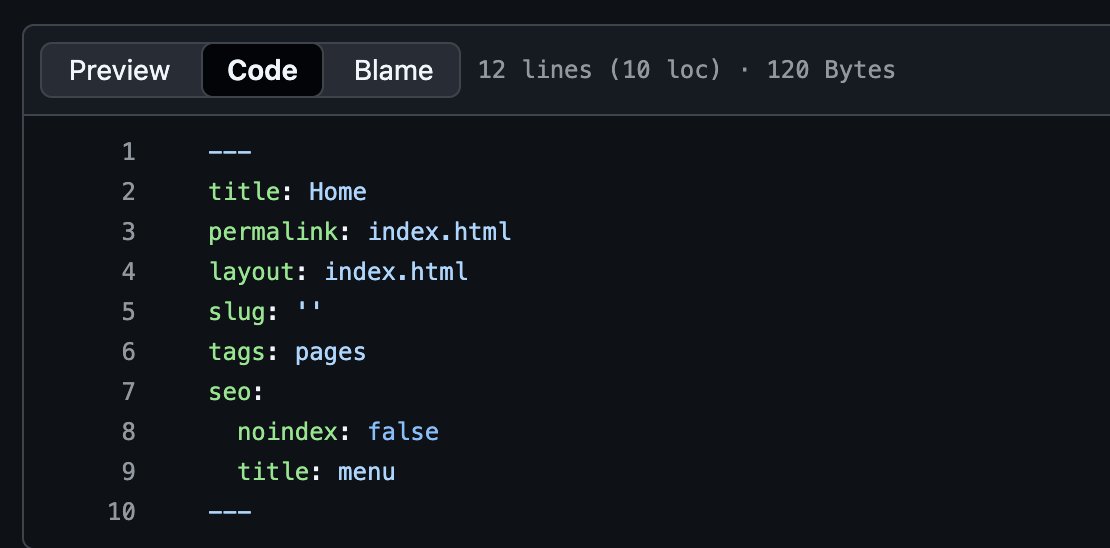Click the file info text '12 lines (10 loc) · 120 Bytes'
This screenshot has width=1110, height=548.
686,70
